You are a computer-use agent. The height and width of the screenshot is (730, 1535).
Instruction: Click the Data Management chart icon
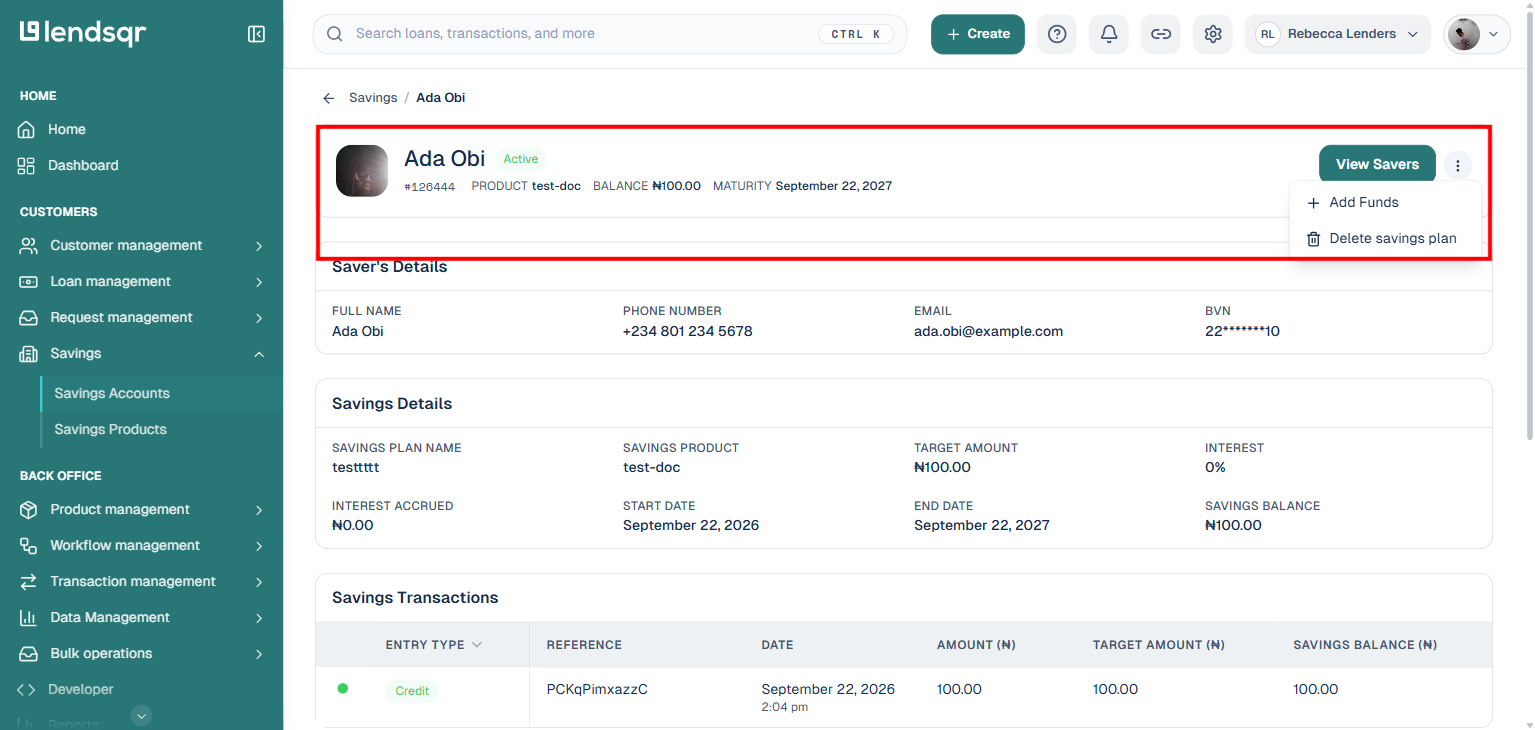pos(29,618)
